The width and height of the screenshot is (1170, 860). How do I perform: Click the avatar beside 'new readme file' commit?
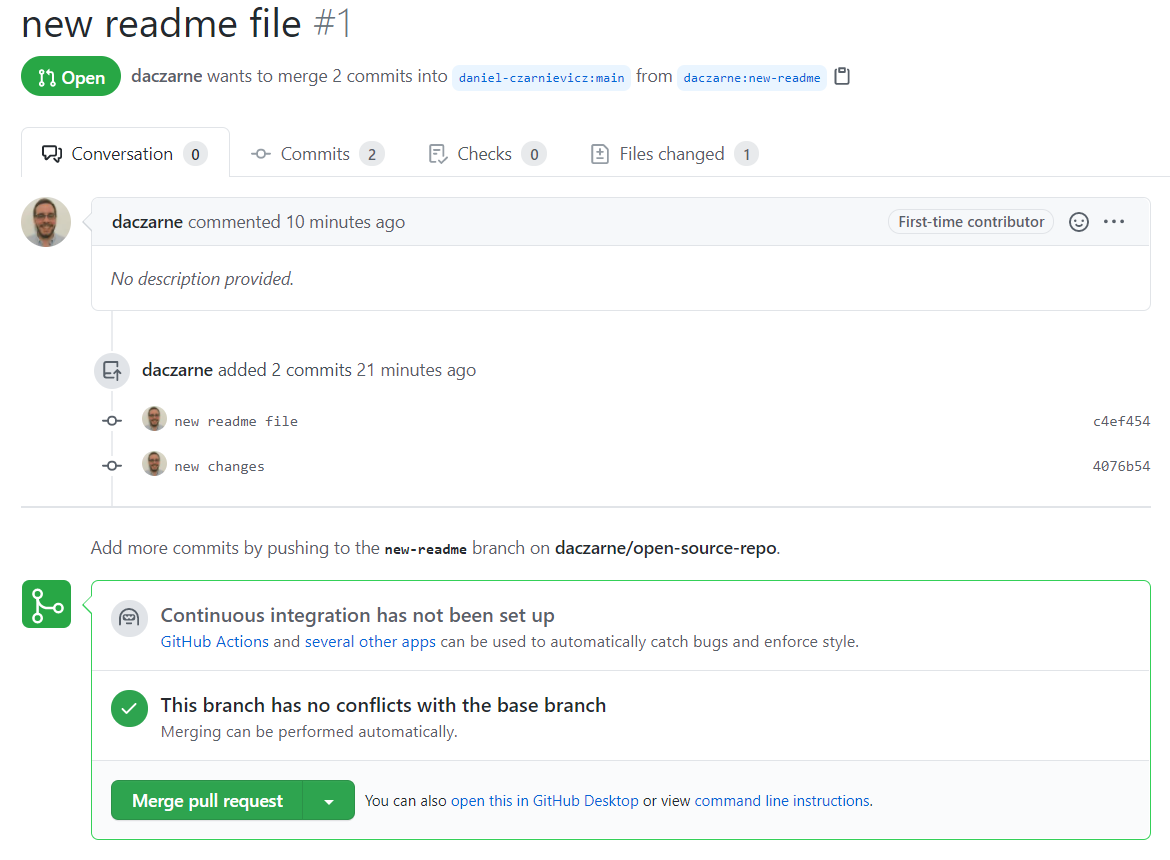[154, 420]
